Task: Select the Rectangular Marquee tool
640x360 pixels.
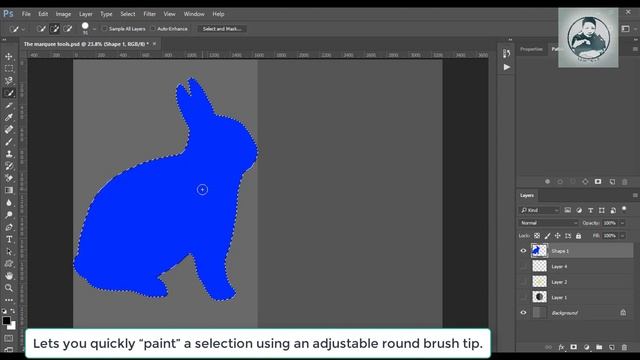Action: click(9, 69)
